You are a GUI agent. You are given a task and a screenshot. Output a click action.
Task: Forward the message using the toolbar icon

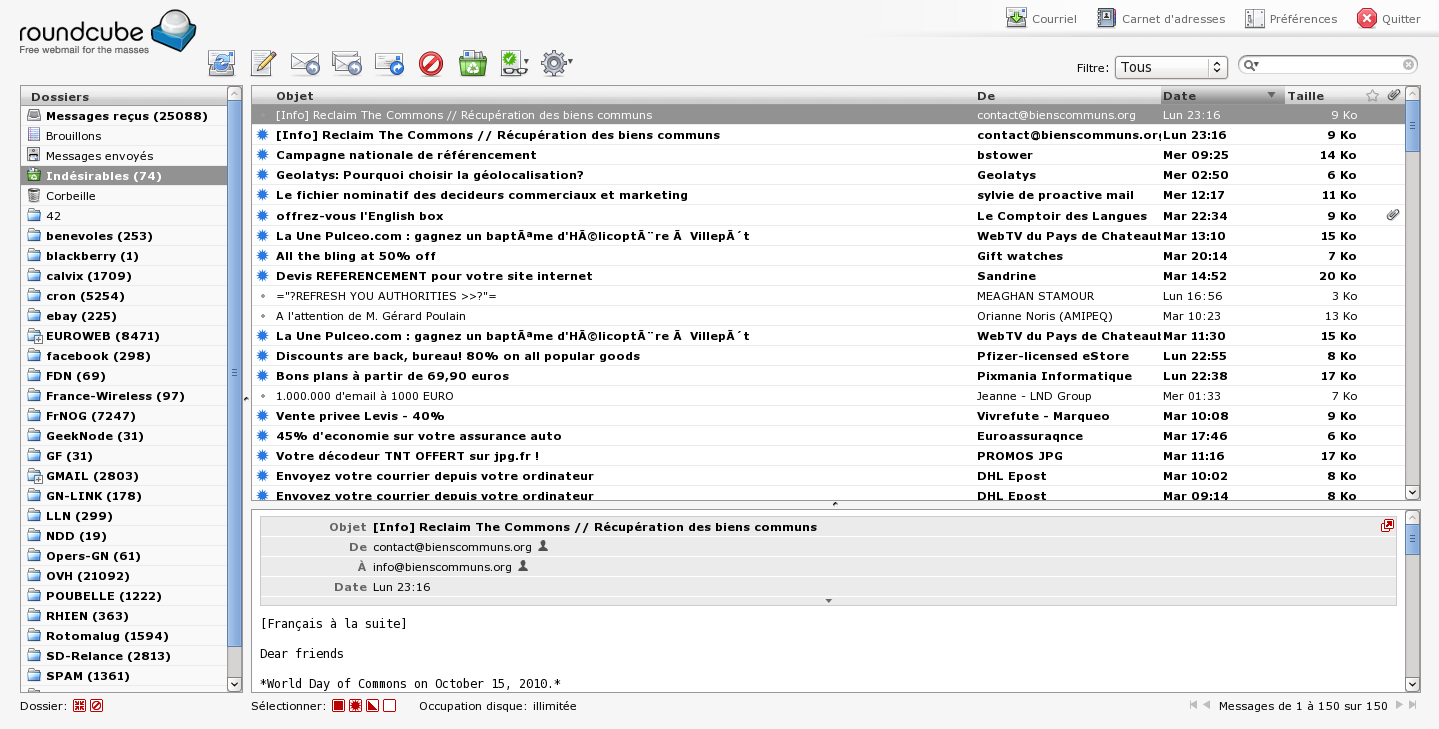coord(389,64)
